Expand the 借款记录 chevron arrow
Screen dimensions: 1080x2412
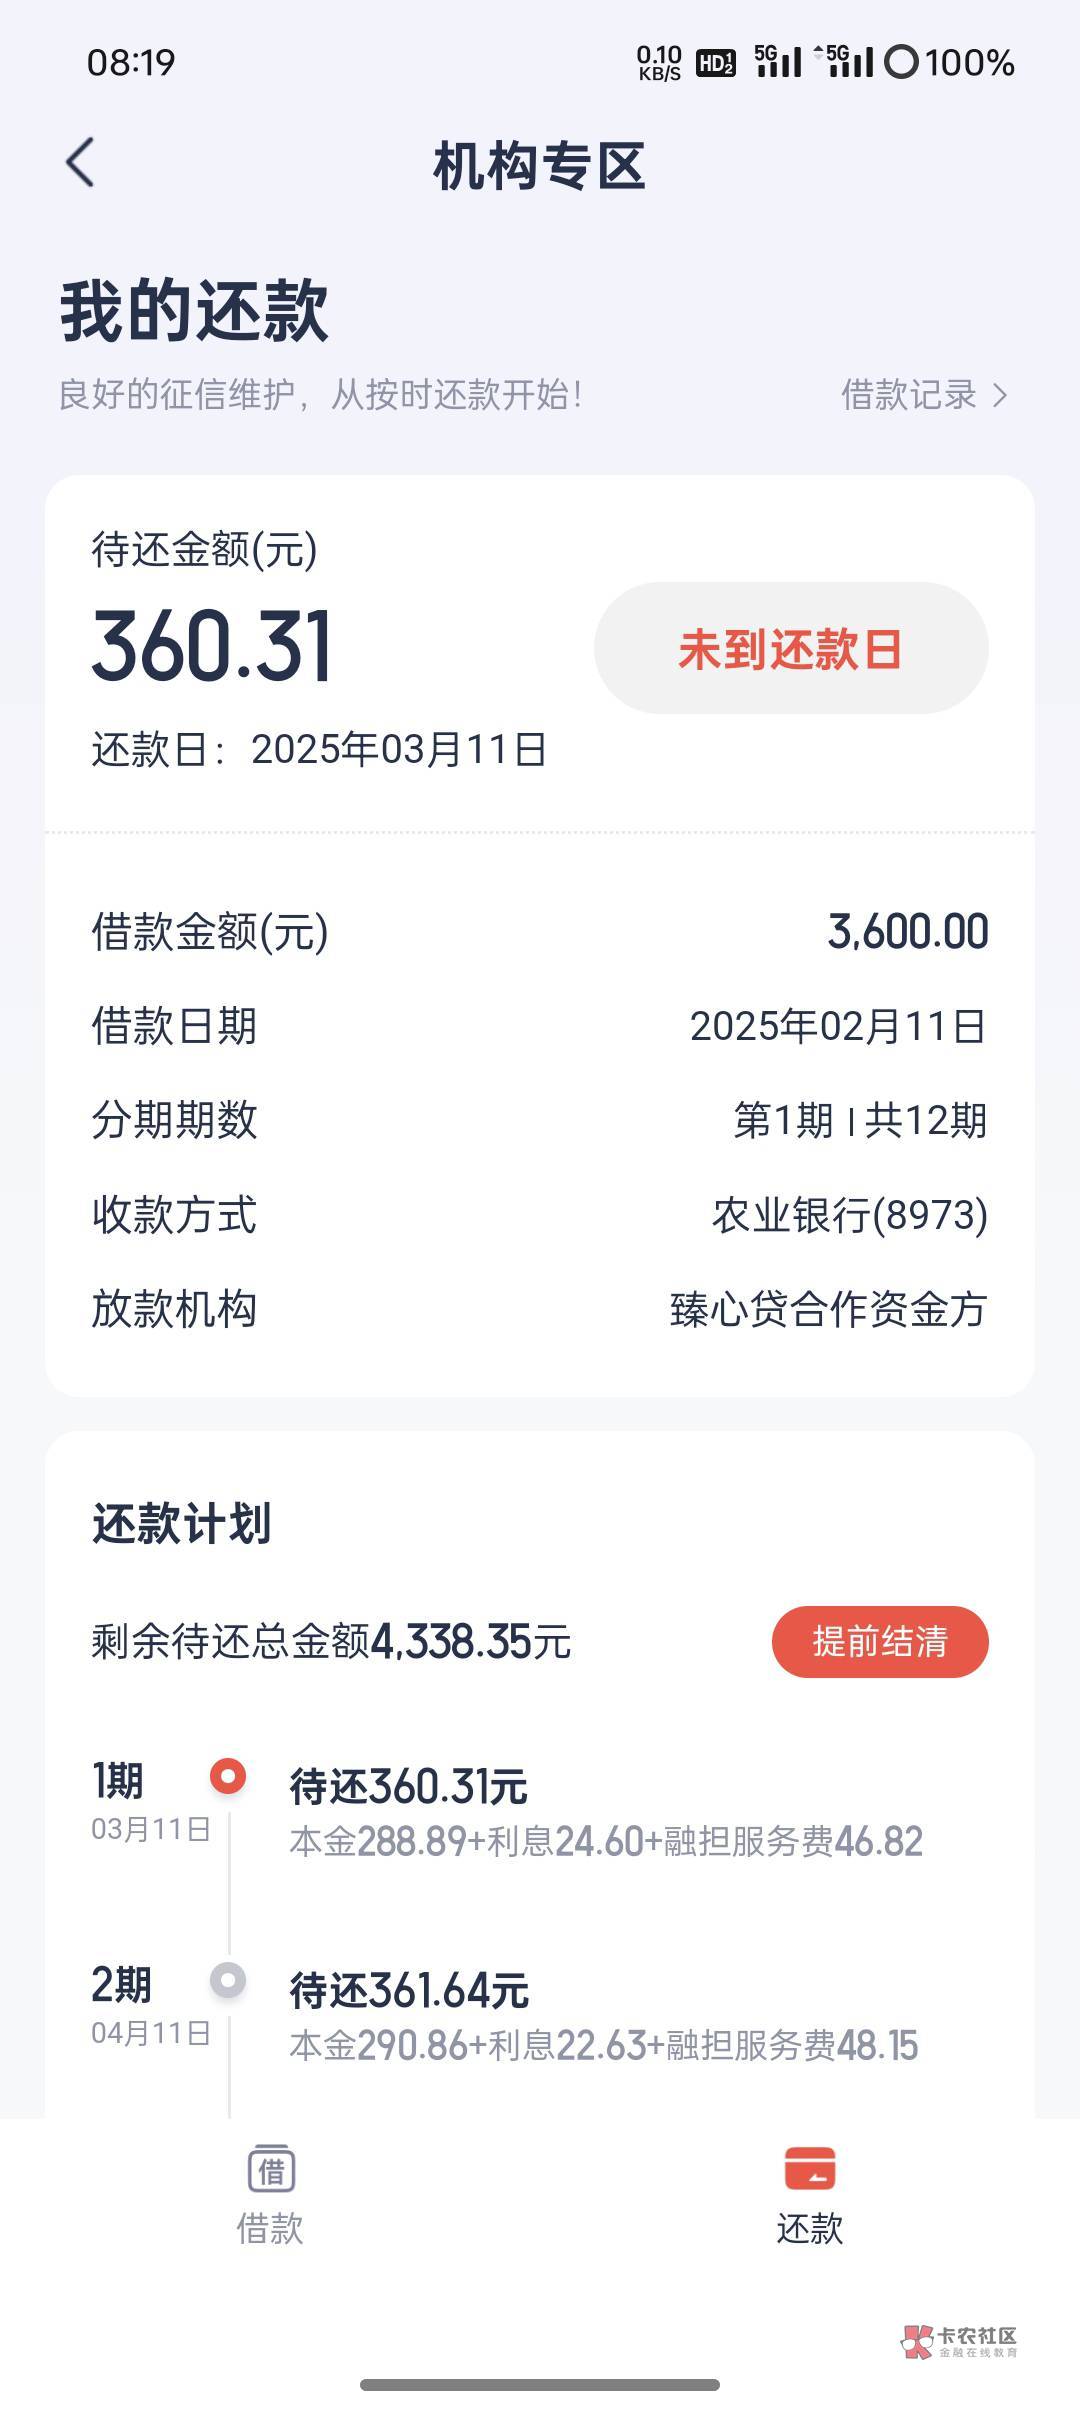click(1000, 396)
